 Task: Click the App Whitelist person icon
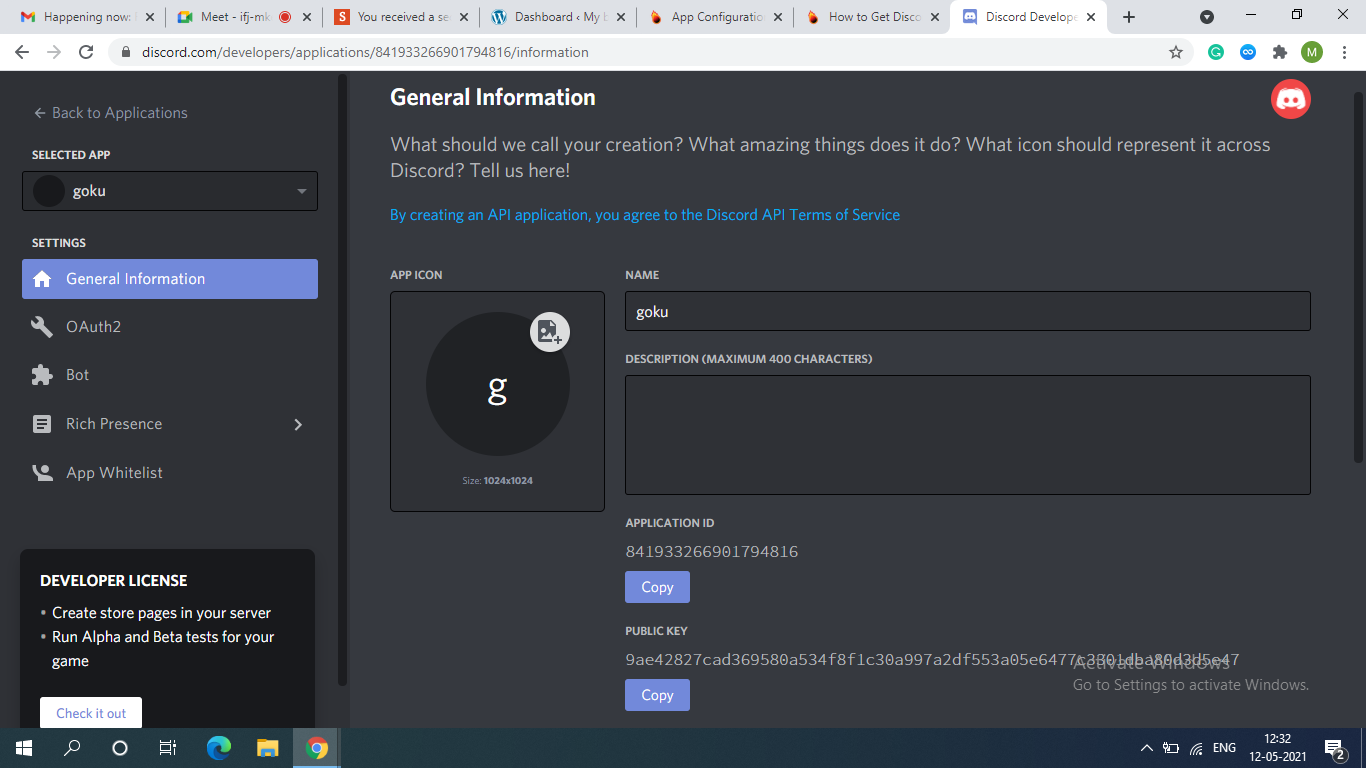pos(42,473)
